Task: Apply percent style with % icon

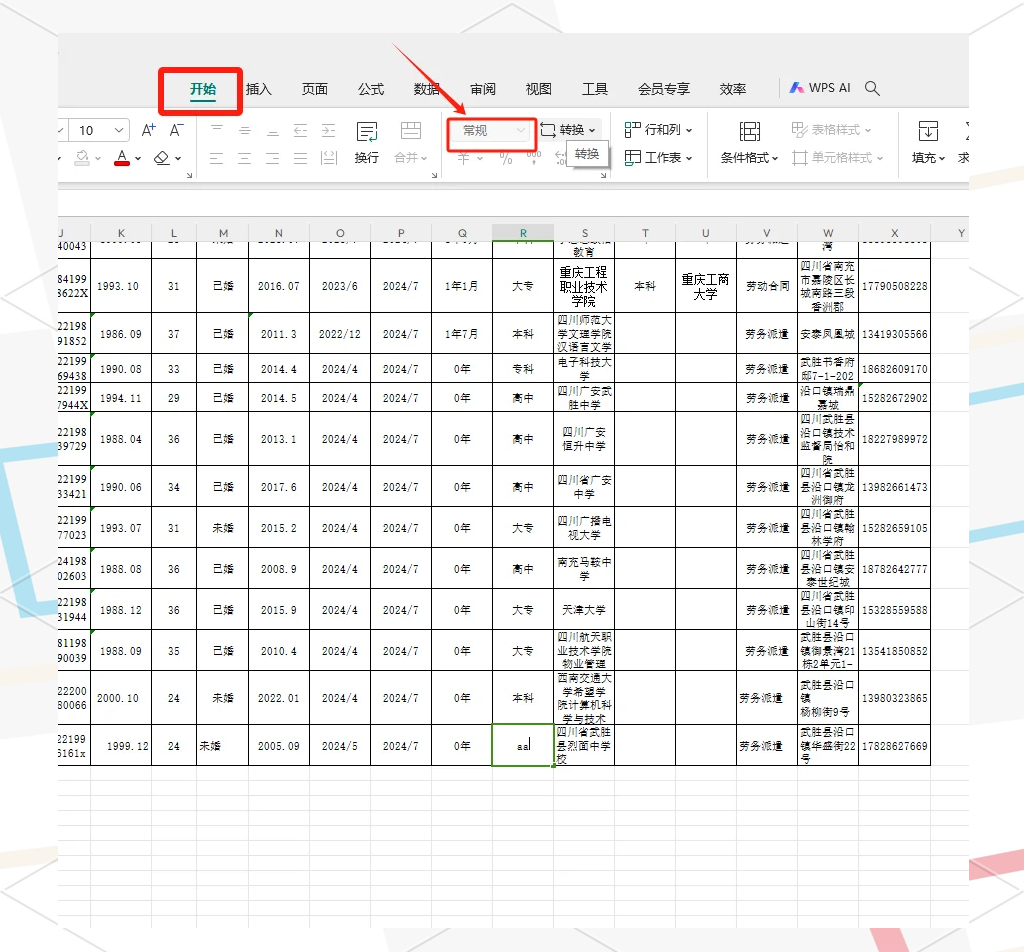Action: pyautogui.click(x=506, y=157)
